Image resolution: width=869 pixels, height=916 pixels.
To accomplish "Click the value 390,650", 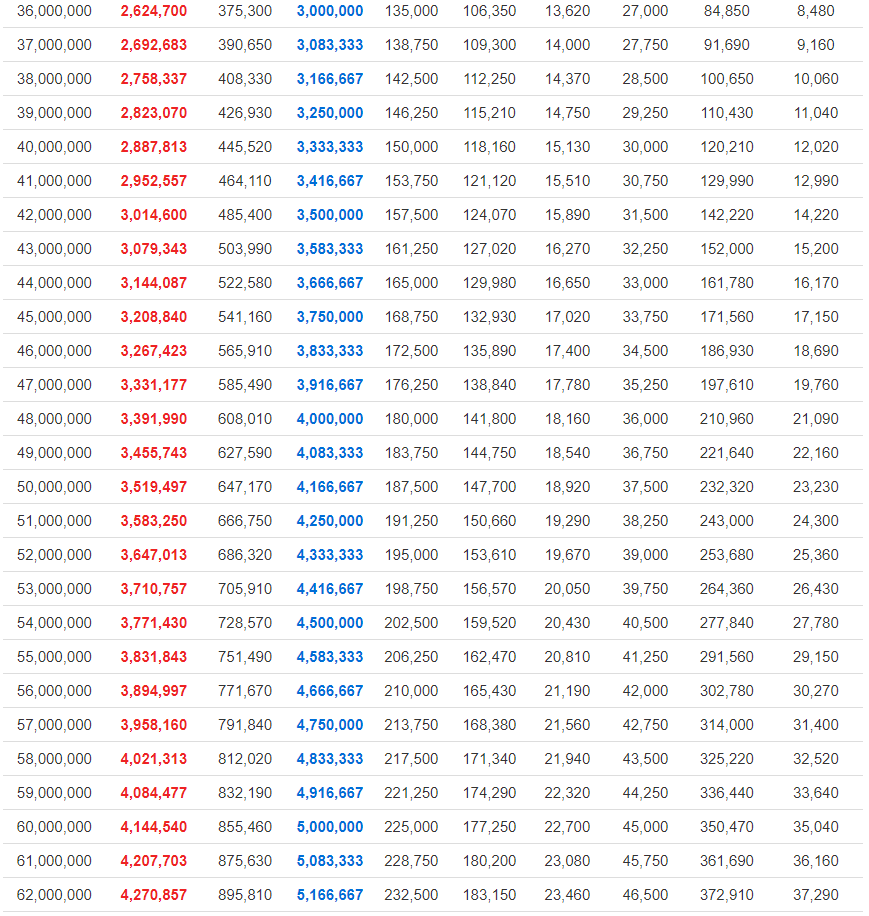I will [x=245, y=45].
